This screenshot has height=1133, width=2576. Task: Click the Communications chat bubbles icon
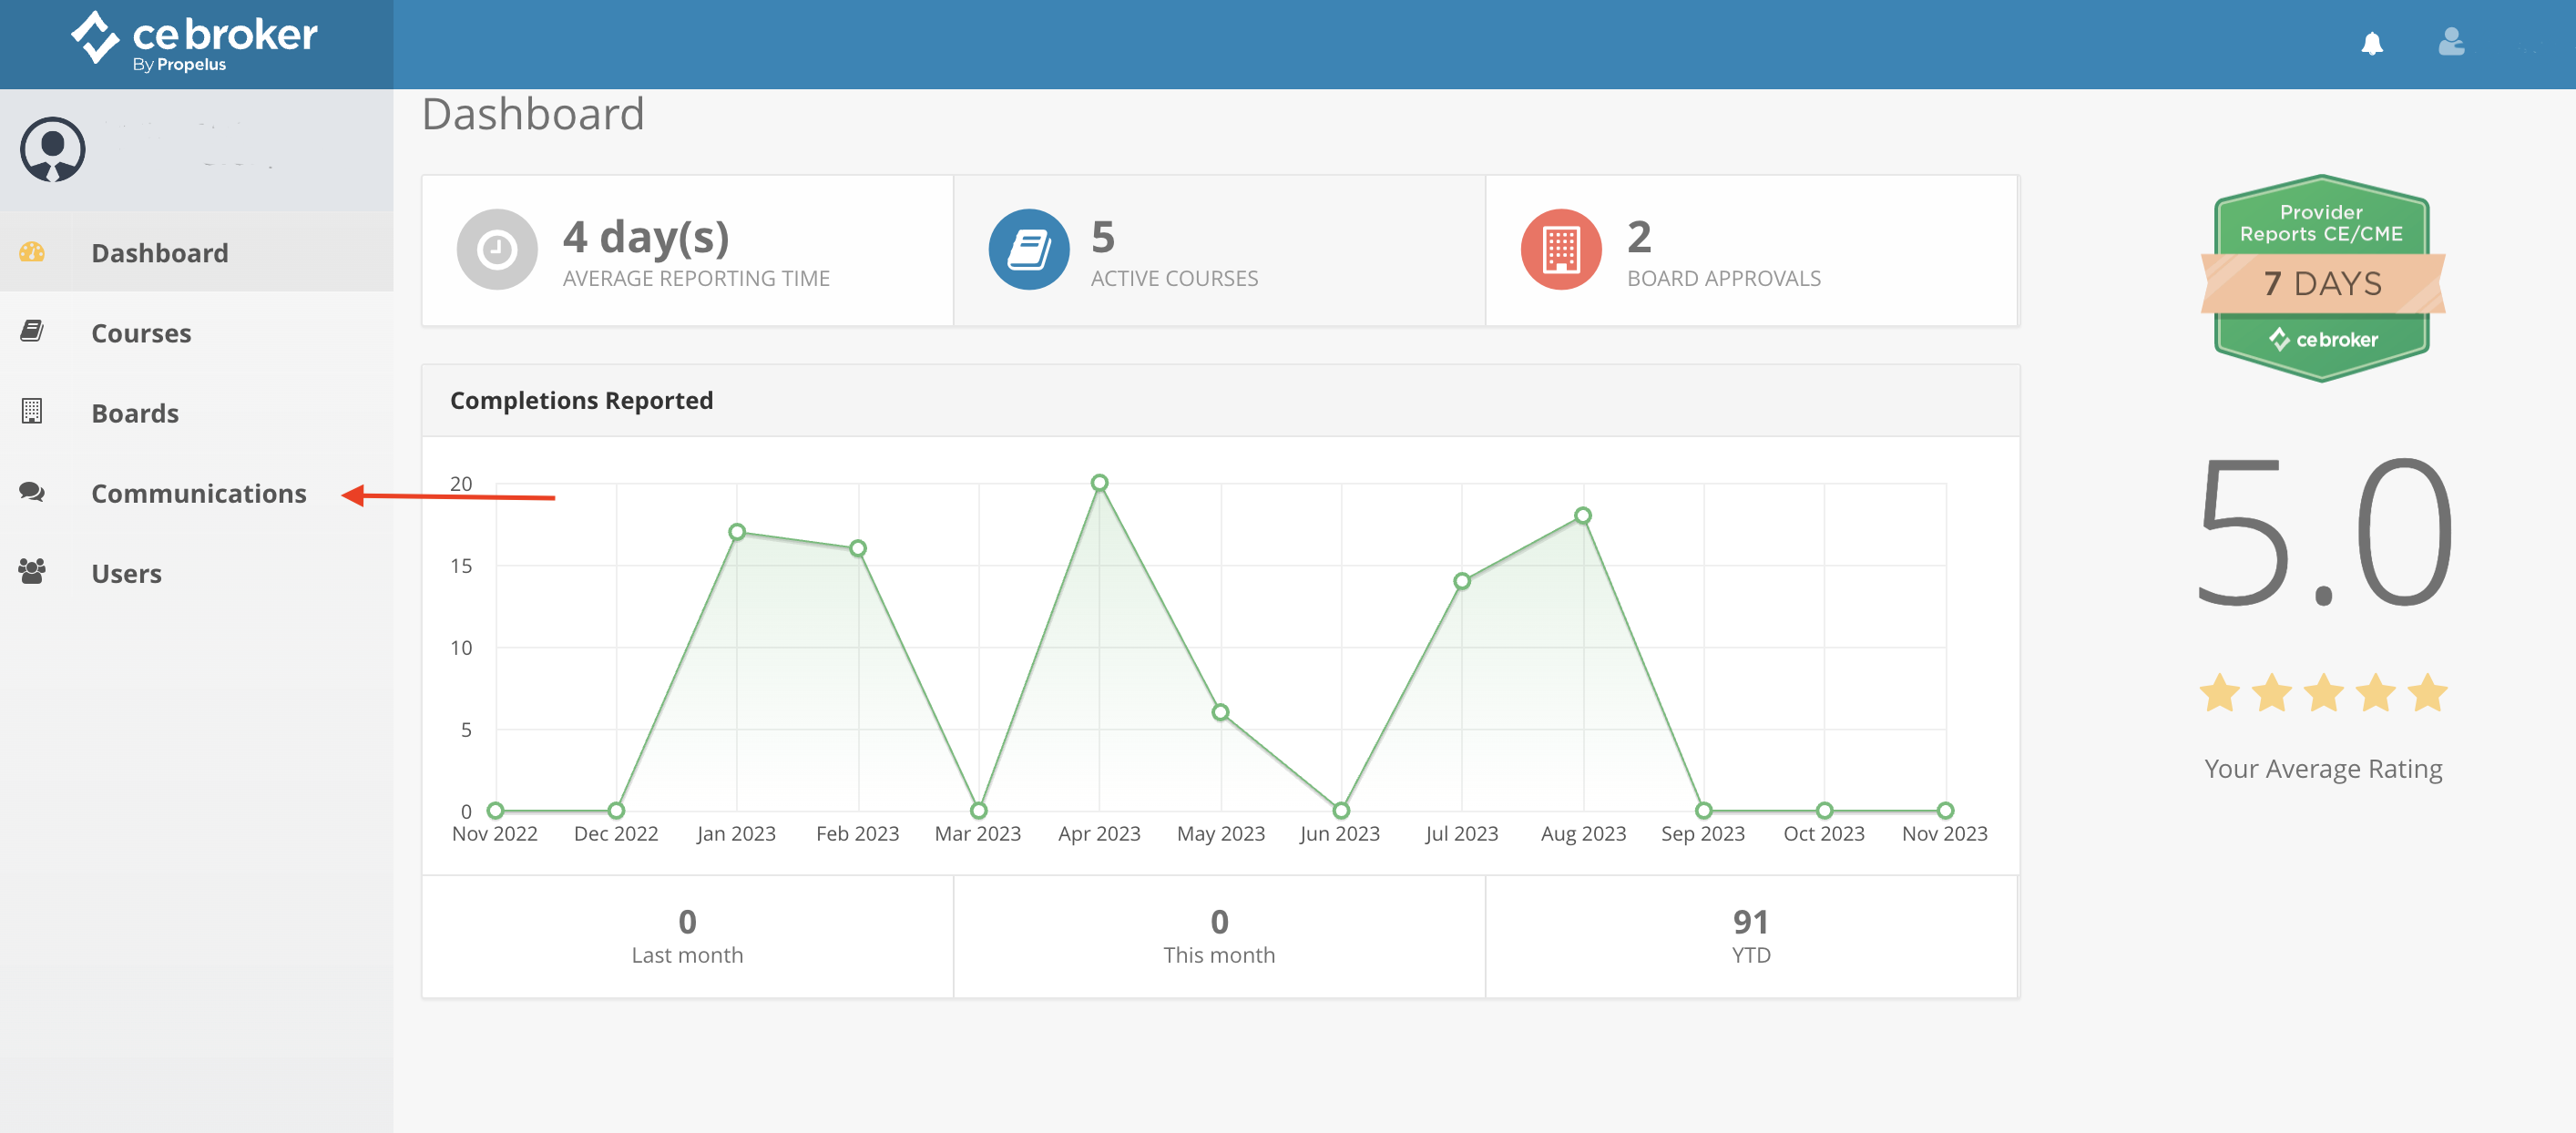click(32, 492)
